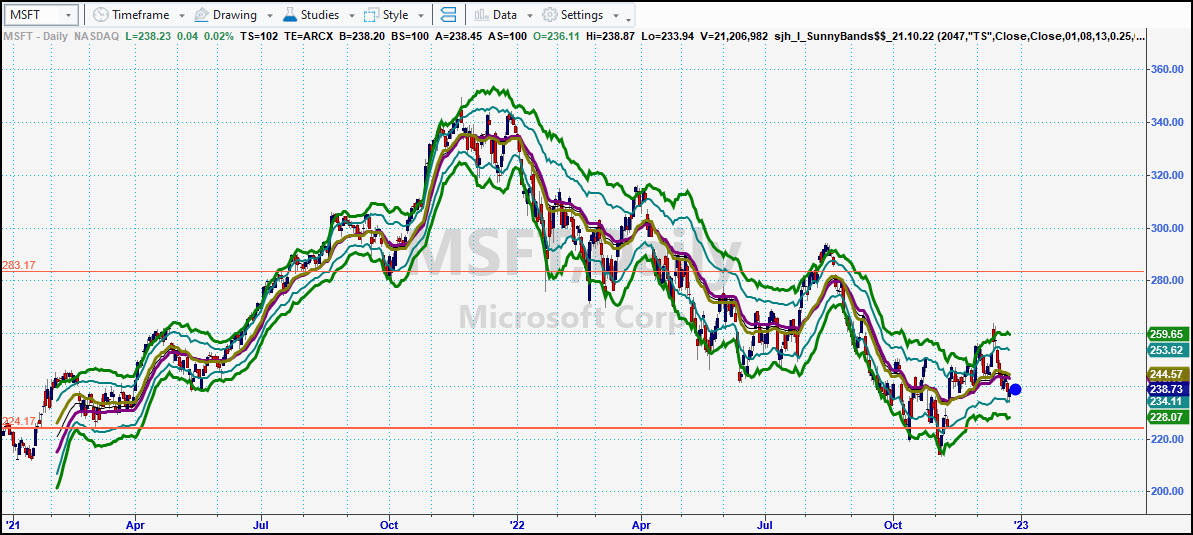Click the blue last-price dot marker

pyautogui.click(x=1015, y=390)
